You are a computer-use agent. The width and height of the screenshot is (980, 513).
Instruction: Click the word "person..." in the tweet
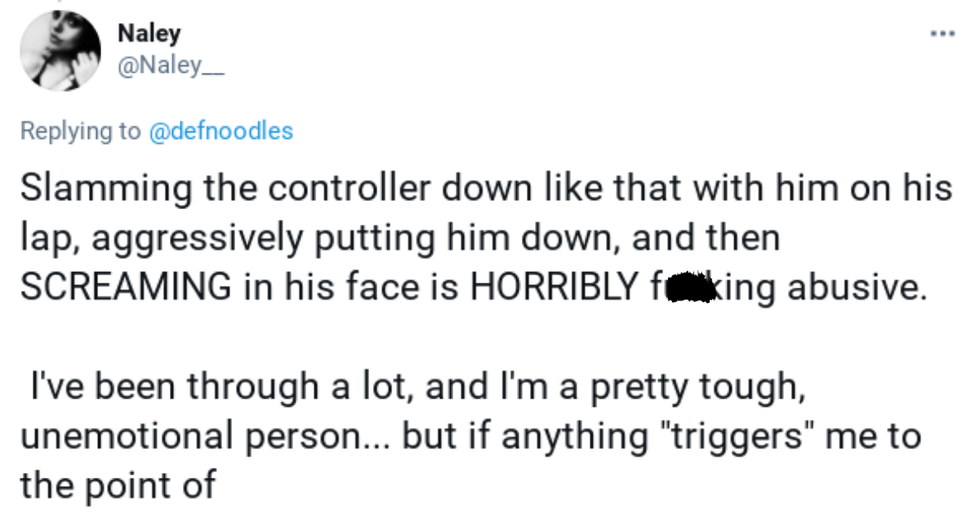click(x=318, y=437)
